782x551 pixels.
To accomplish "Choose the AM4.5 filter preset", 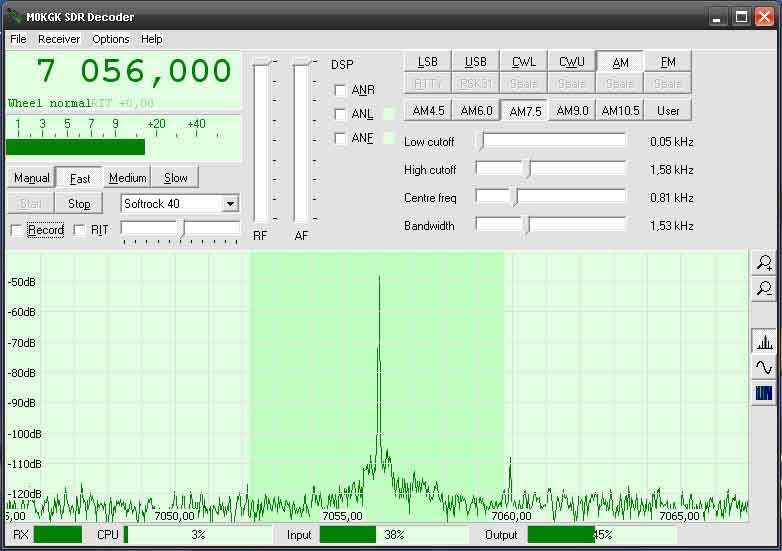I will pos(428,111).
